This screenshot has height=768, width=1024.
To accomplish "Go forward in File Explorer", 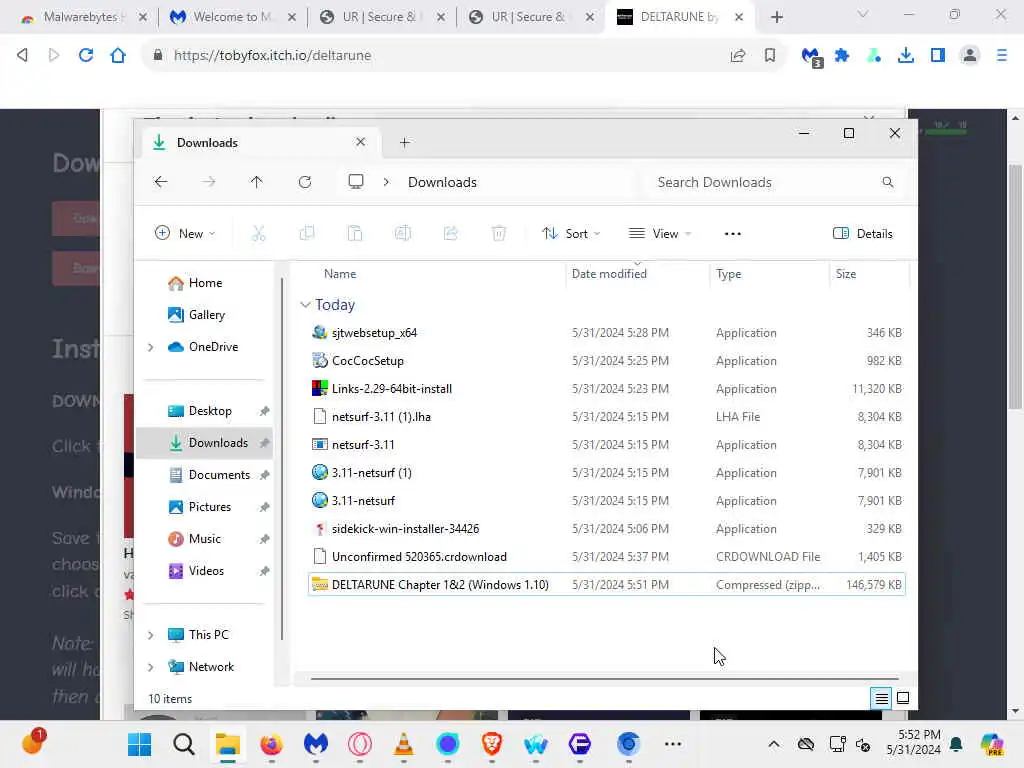I will [x=208, y=182].
